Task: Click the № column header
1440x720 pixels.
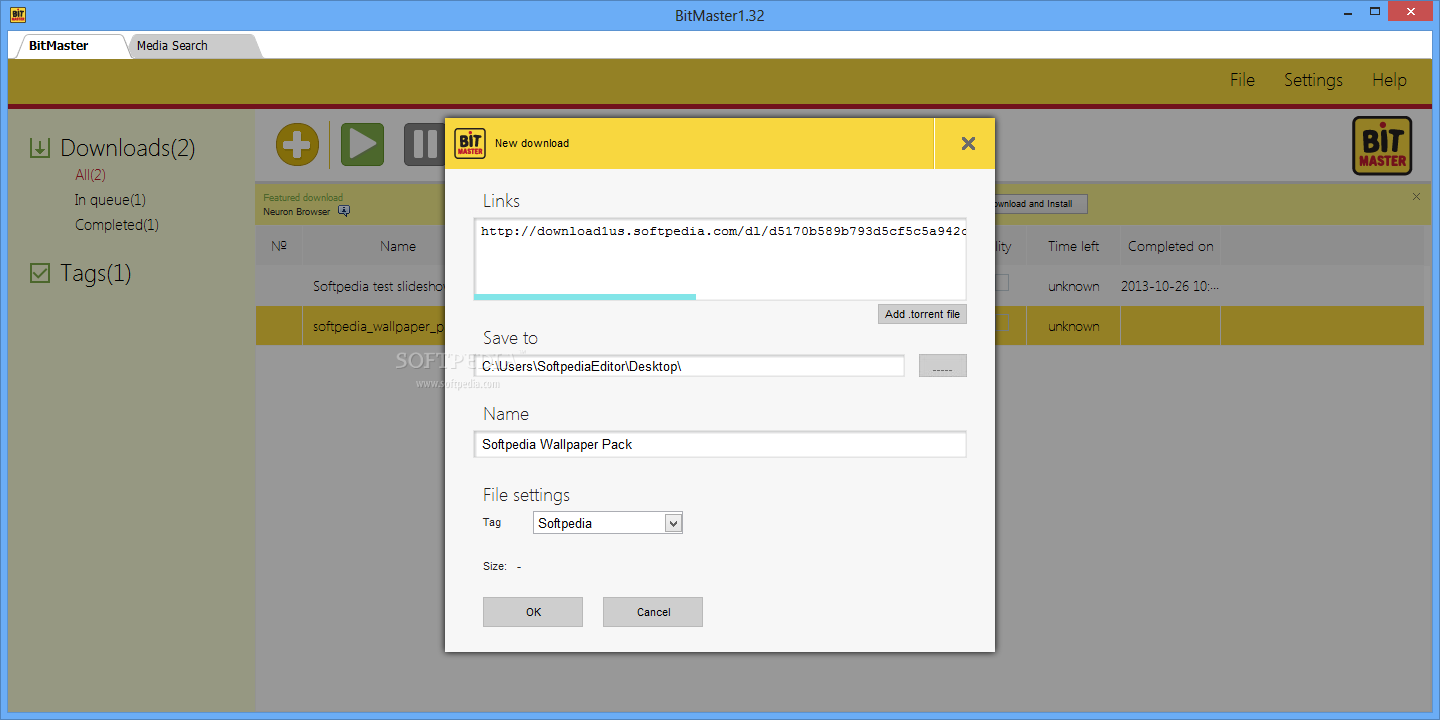Action: [279, 246]
